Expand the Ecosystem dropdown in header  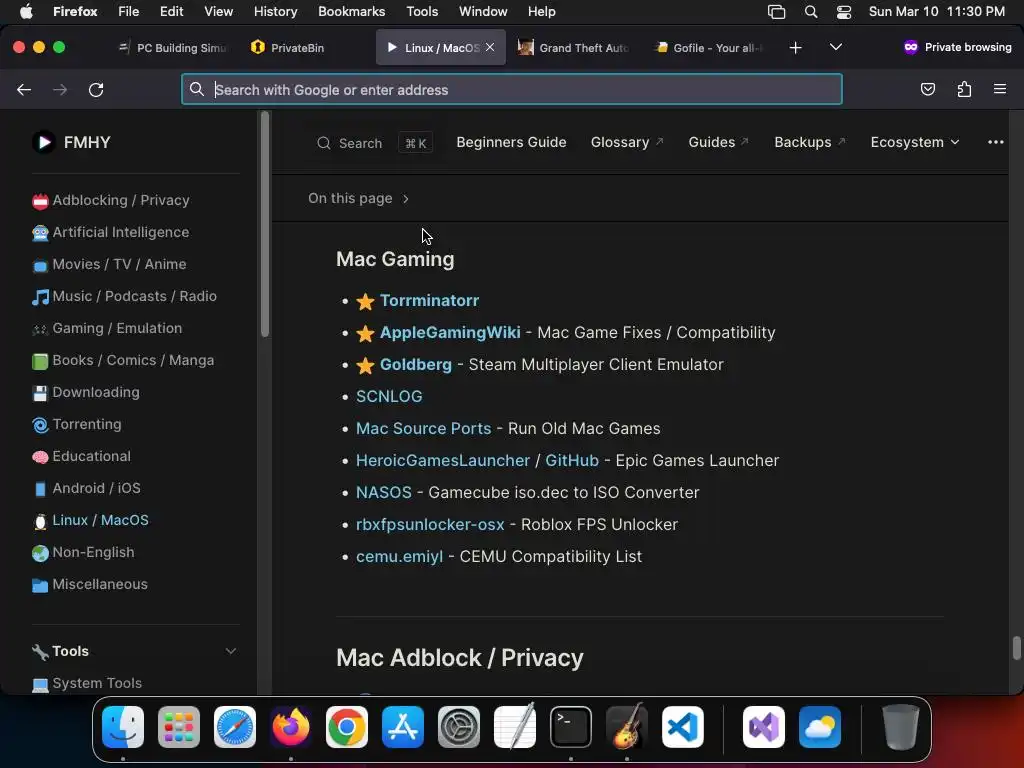coord(914,142)
